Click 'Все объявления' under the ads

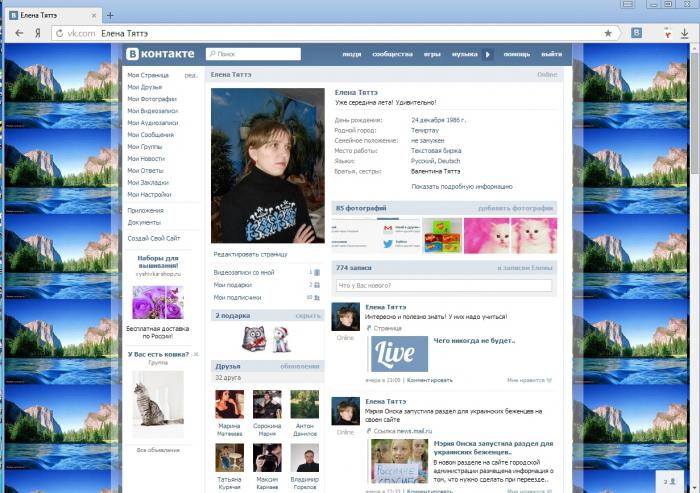click(158, 450)
